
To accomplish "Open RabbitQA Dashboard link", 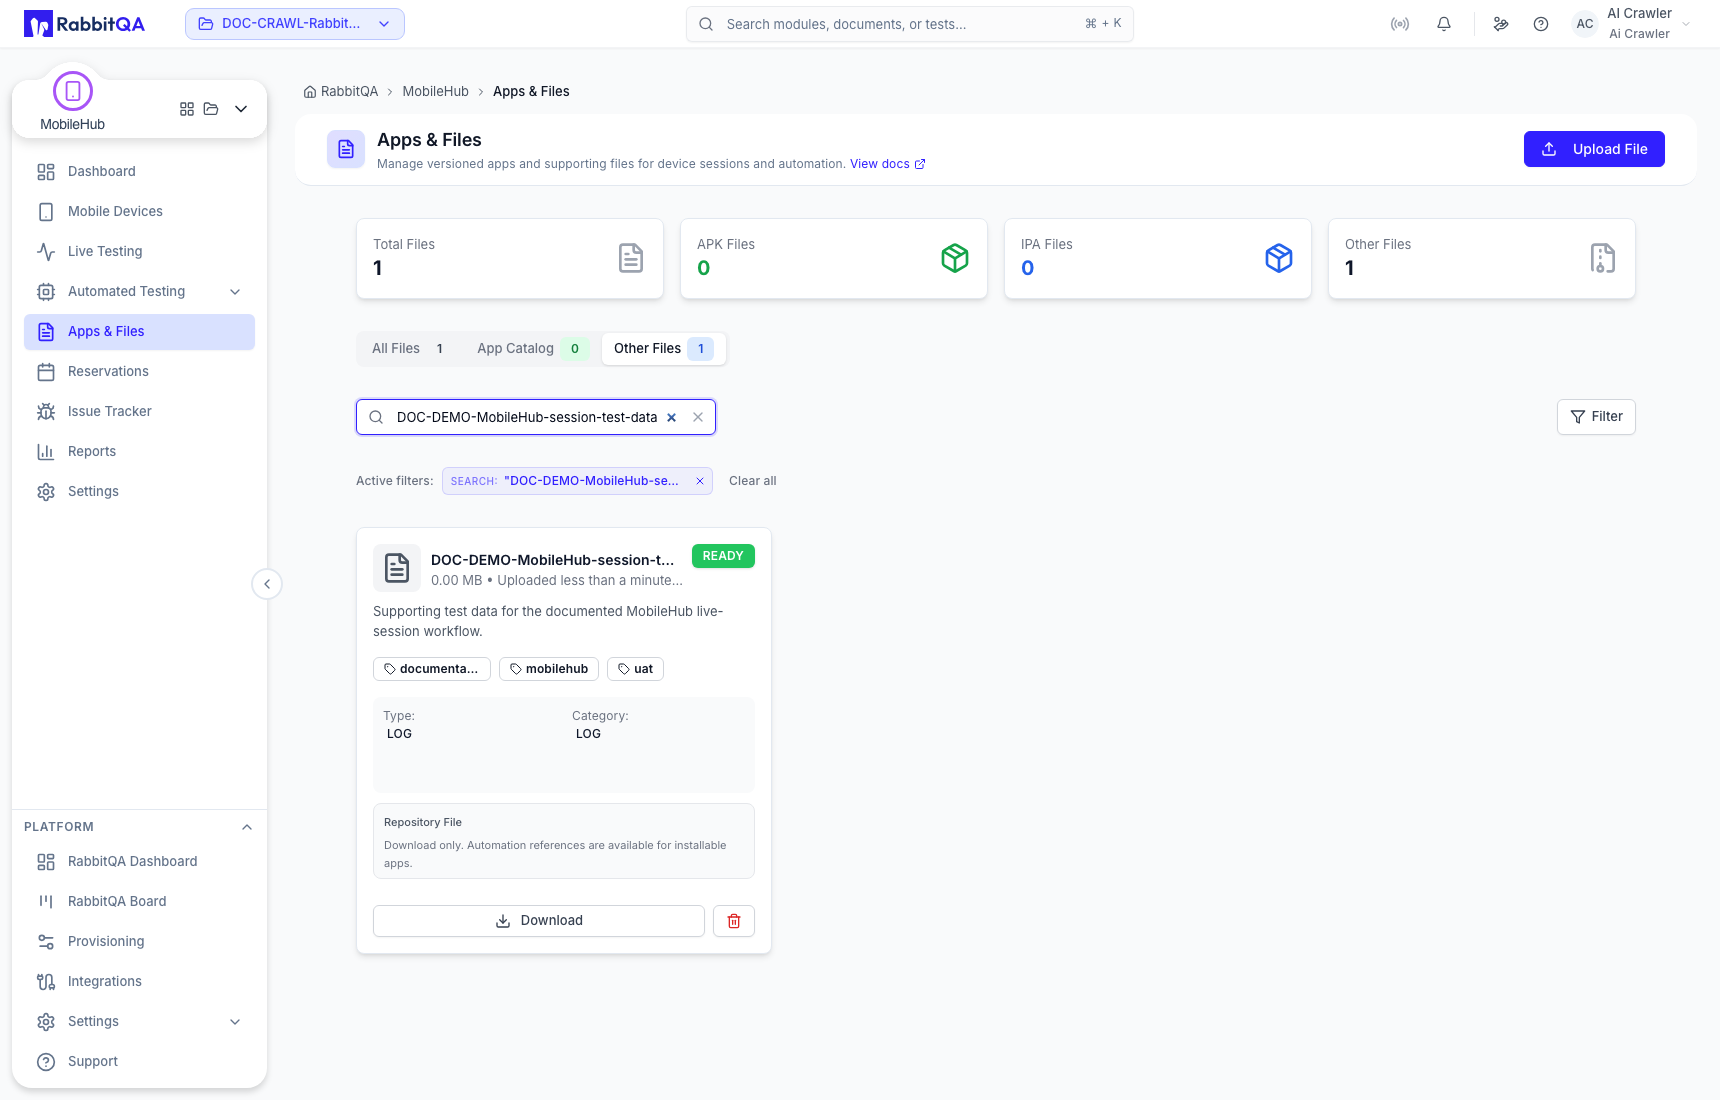I will 139,862.
